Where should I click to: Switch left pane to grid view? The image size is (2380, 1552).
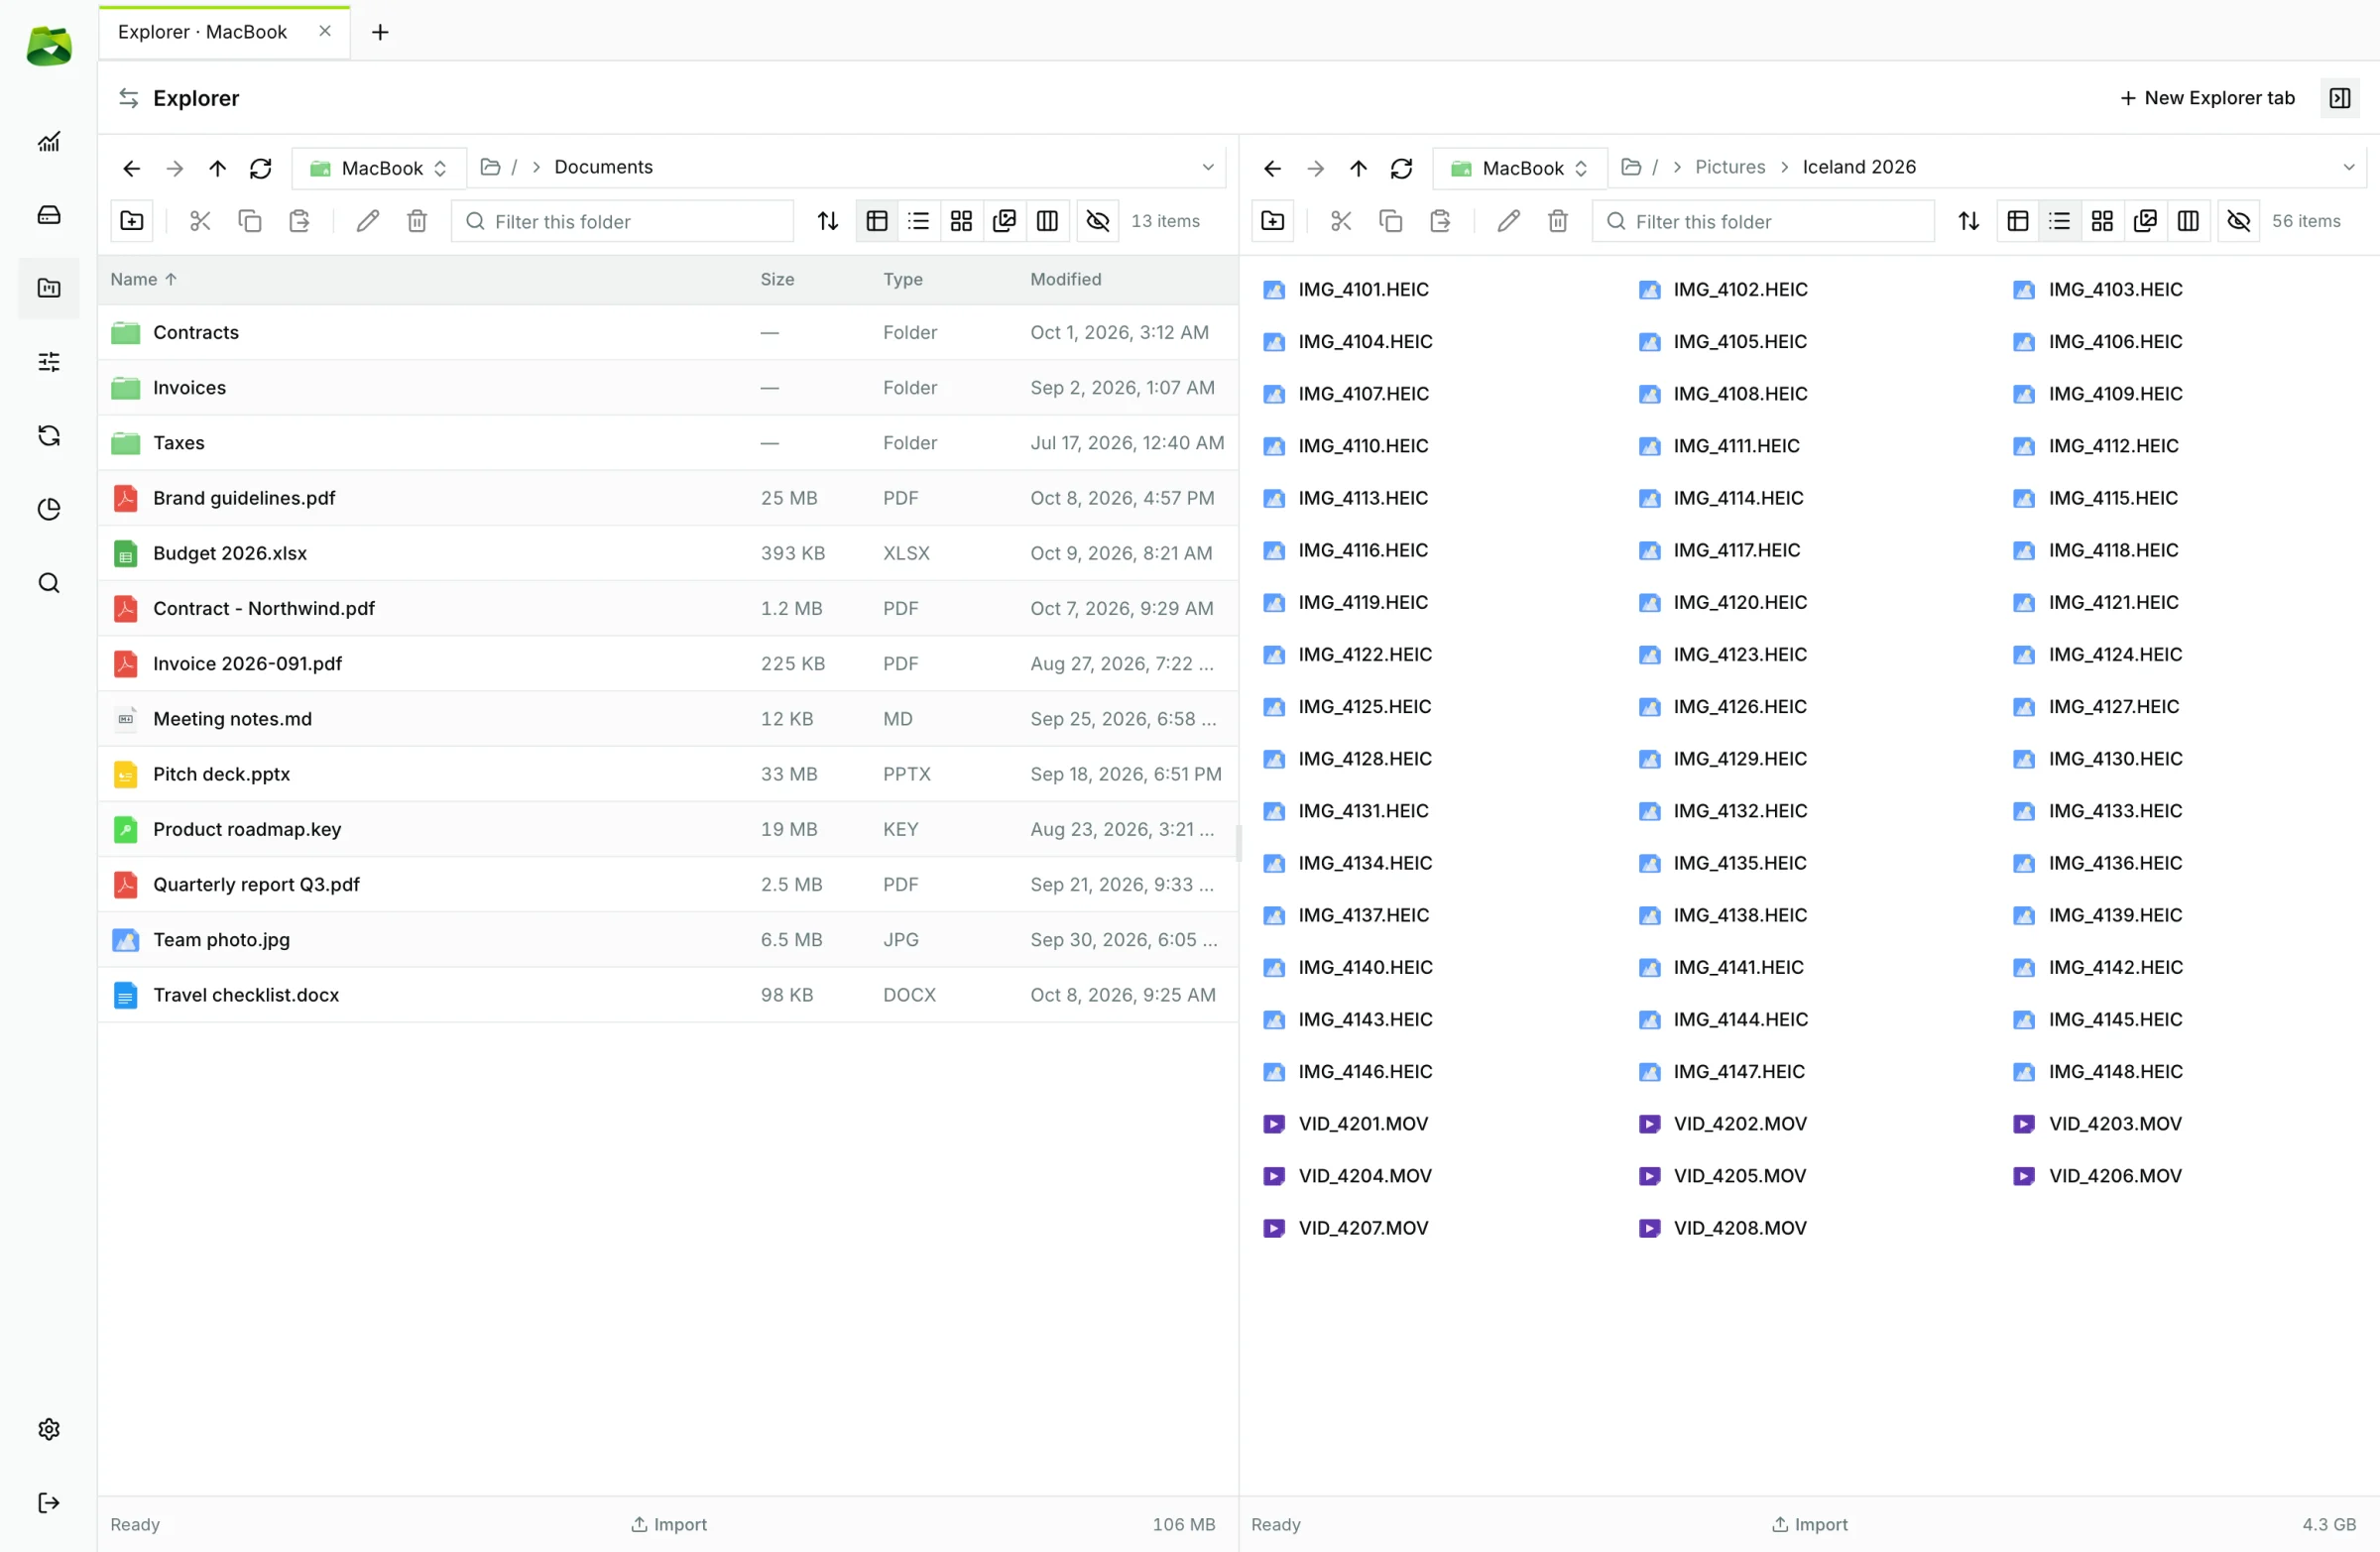tap(961, 221)
